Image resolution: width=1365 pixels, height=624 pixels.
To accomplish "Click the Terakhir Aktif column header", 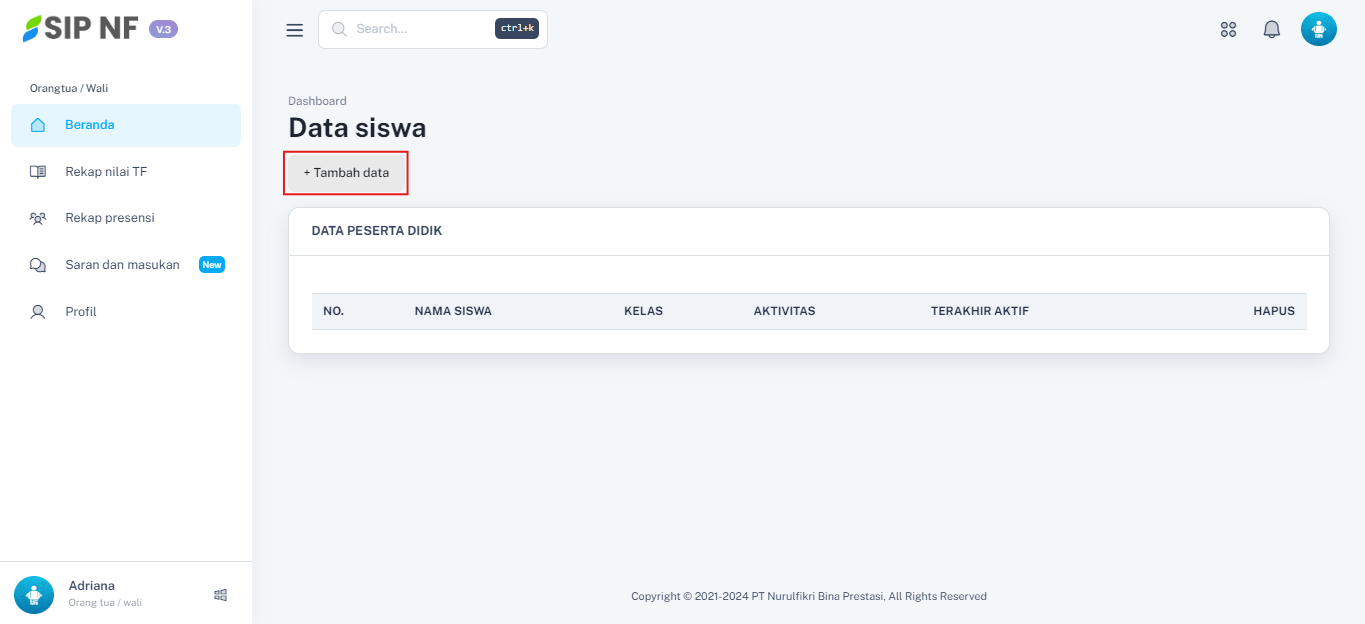I will (x=979, y=311).
